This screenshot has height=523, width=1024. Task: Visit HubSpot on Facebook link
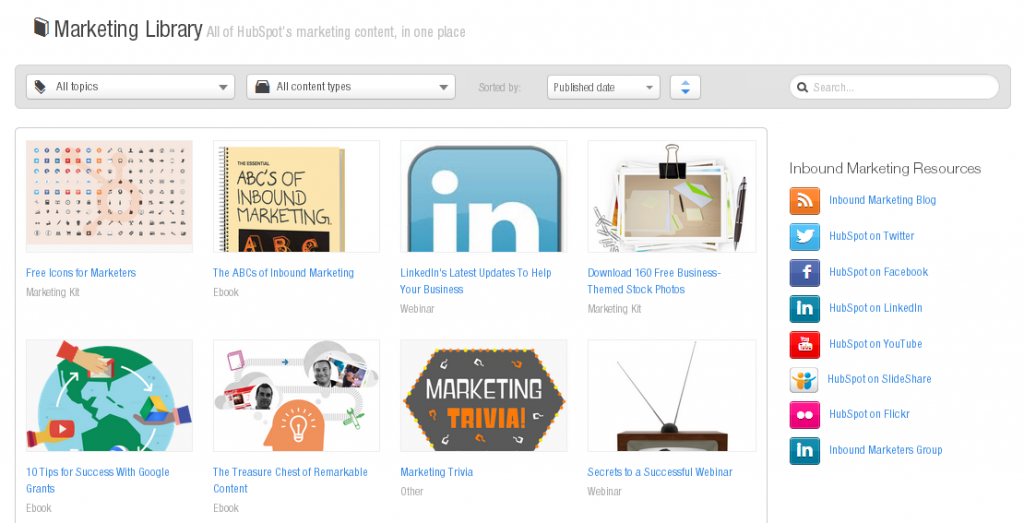pyautogui.click(x=878, y=272)
